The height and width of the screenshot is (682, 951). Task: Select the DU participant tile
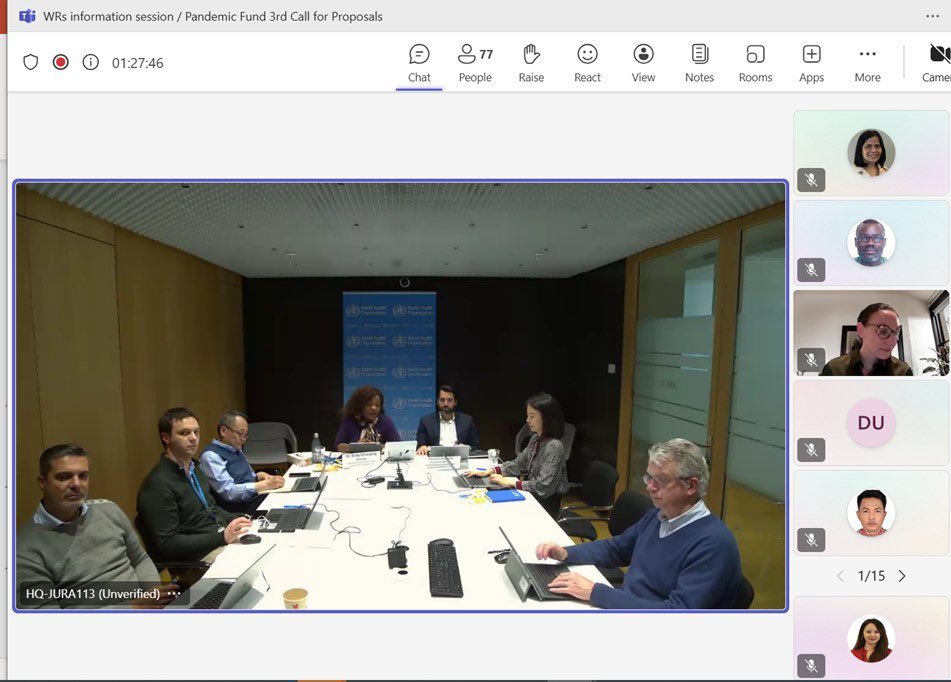(x=871, y=423)
